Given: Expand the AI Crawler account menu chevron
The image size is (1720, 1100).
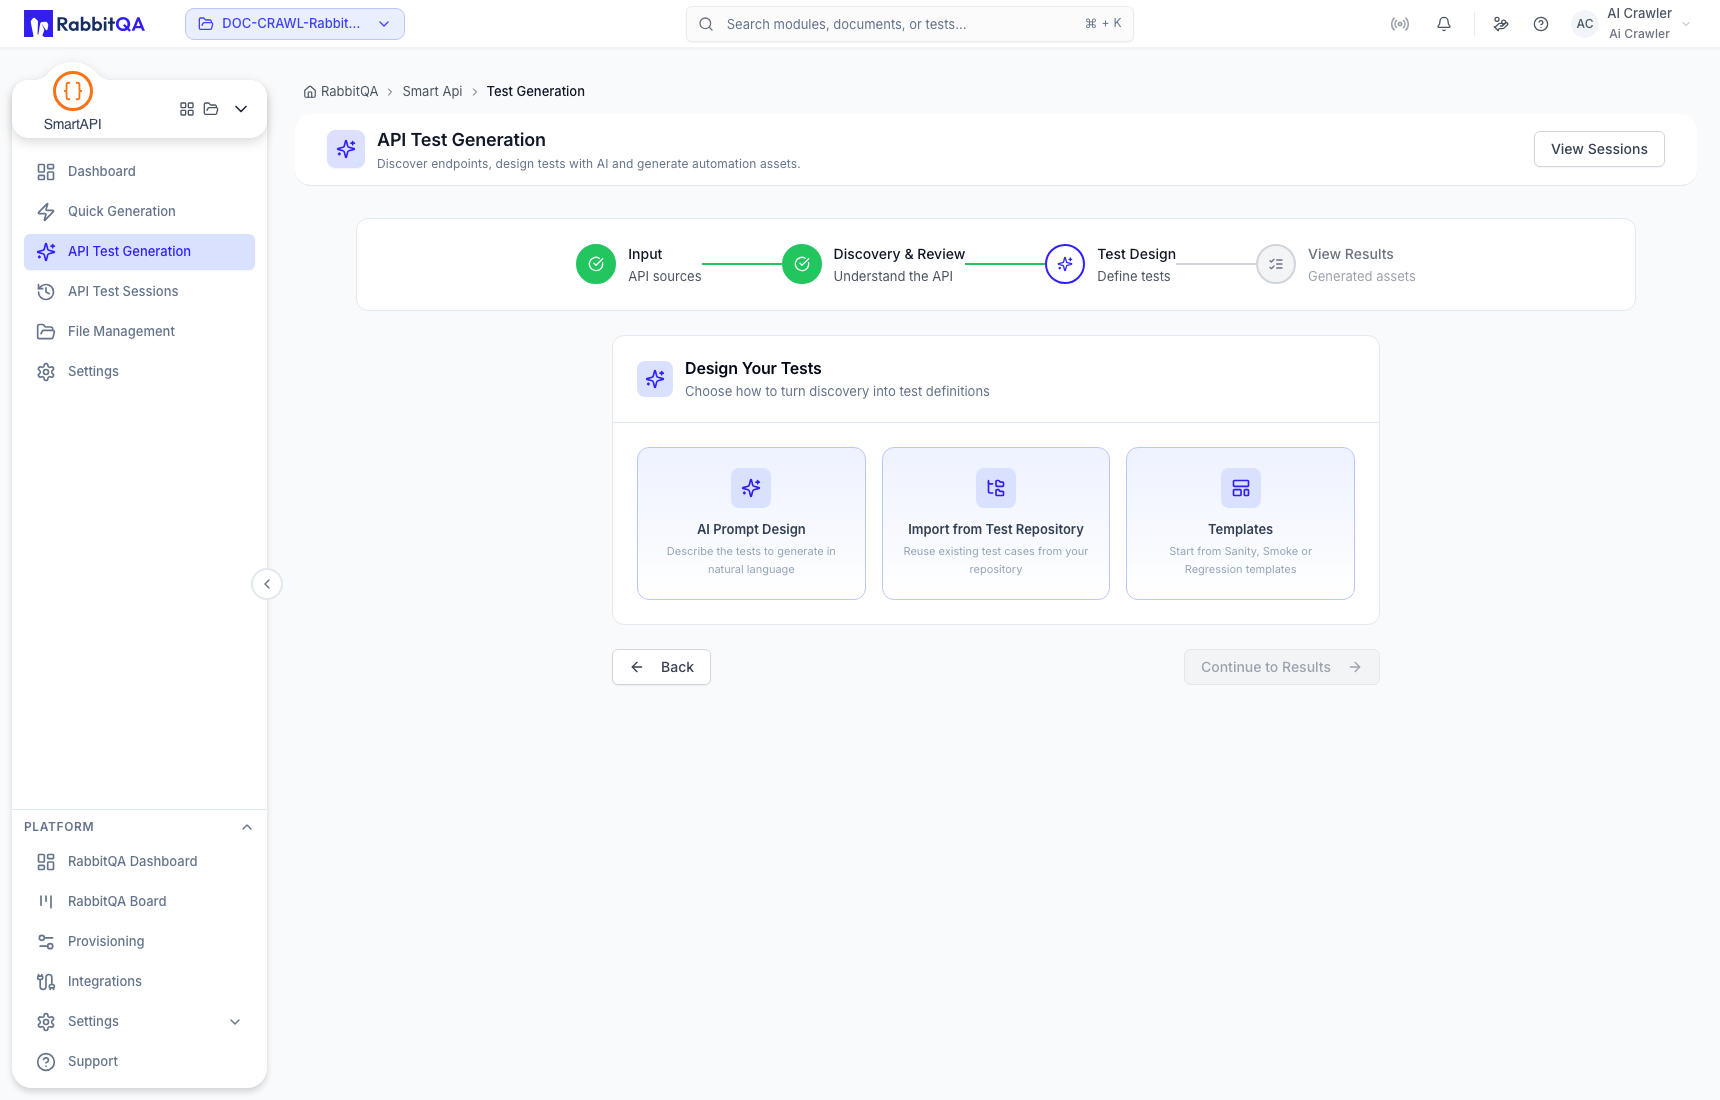Looking at the screenshot, I should click(1686, 24).
